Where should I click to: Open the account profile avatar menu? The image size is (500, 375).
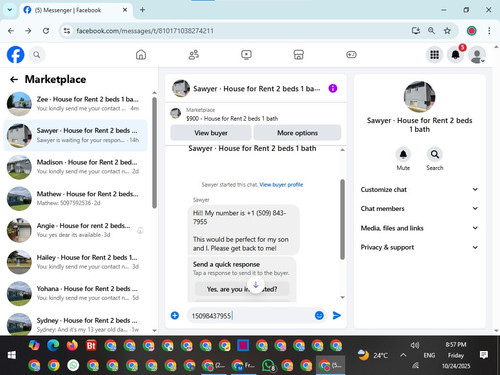(x=477, y=55)
